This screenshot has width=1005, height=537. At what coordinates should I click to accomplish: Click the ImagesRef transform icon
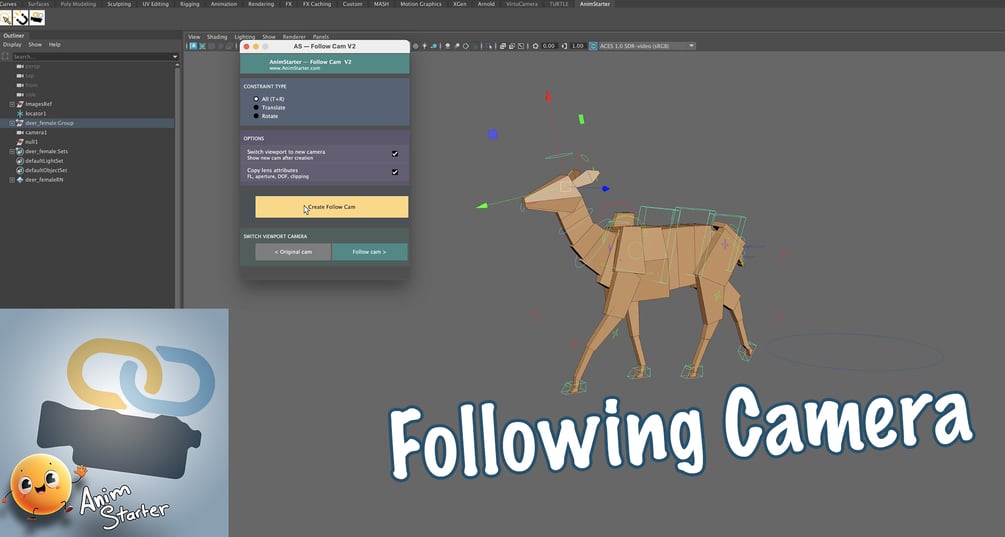click(x=20, y=104)
